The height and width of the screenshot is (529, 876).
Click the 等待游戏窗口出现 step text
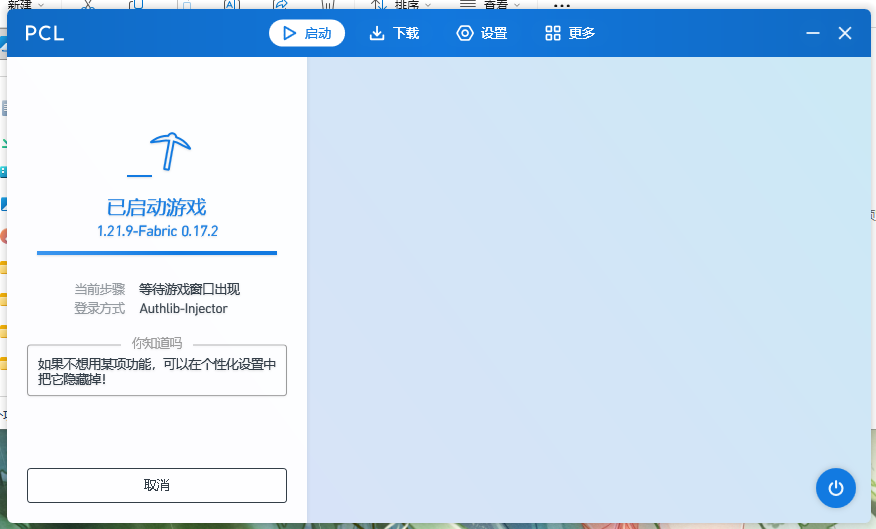189,289
